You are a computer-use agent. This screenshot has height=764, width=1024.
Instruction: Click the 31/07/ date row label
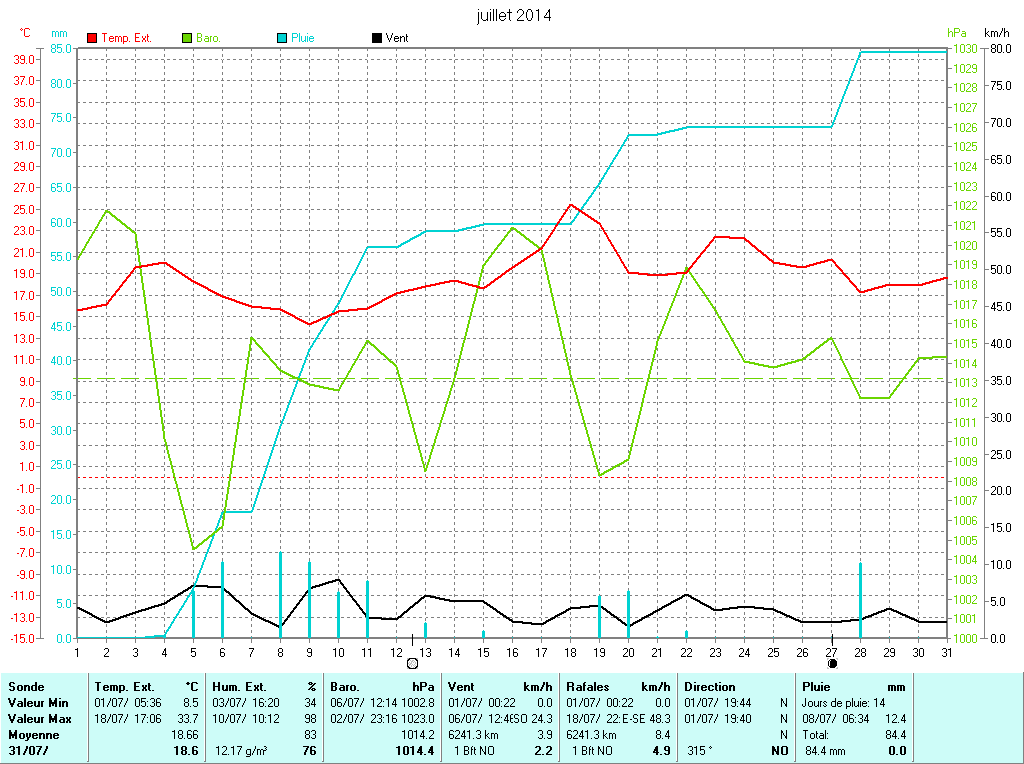coord(26,750)
